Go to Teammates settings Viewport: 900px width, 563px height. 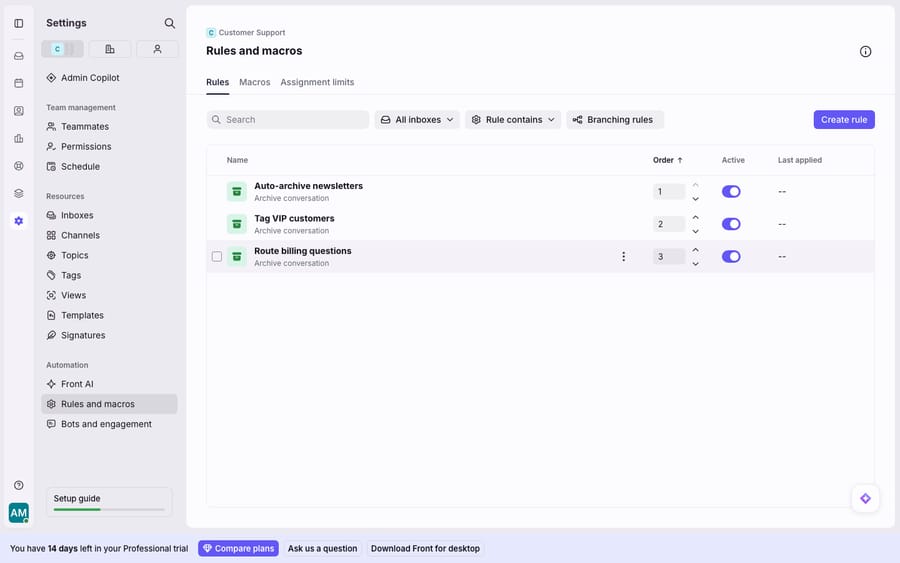[109, 126]
